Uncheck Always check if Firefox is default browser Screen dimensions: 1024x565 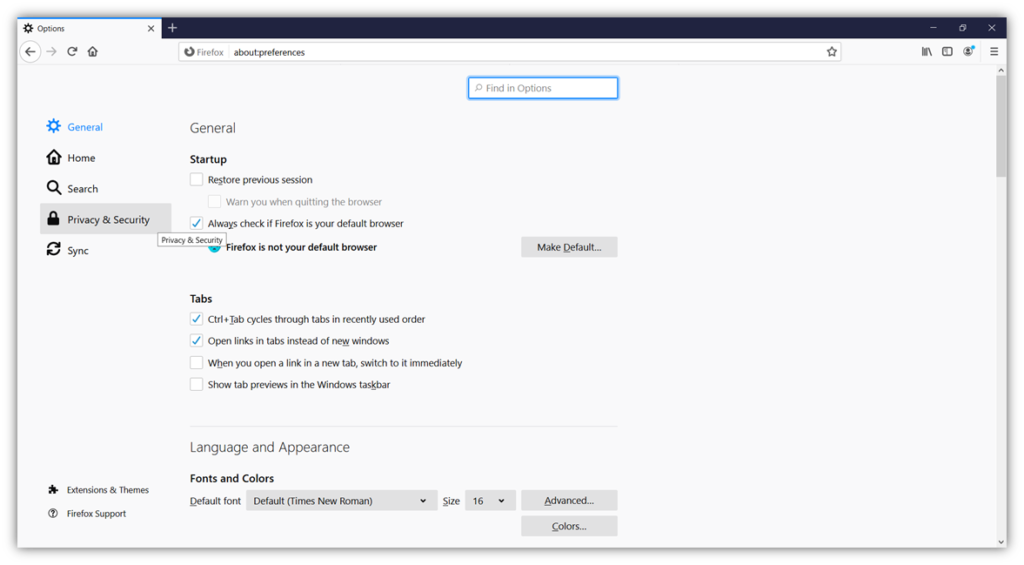coord(197,223)
